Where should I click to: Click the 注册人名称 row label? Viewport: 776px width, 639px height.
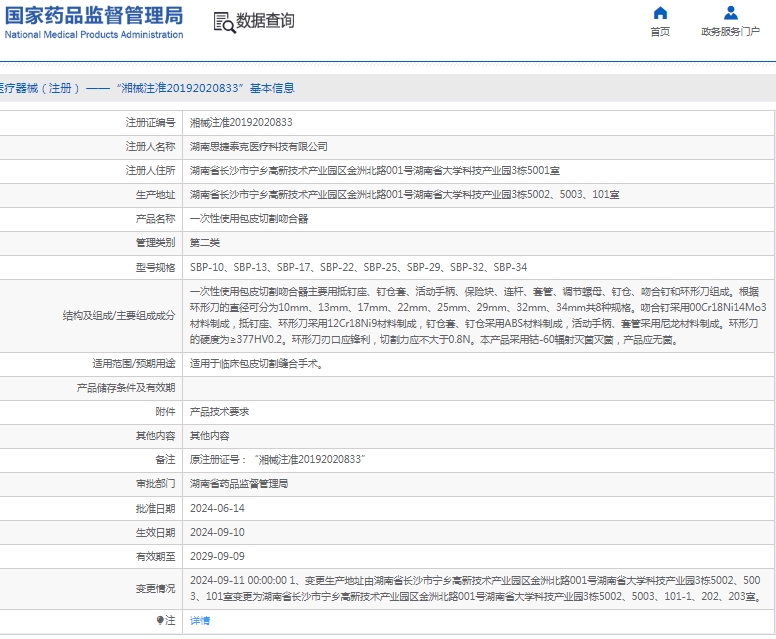pos(150,147)
